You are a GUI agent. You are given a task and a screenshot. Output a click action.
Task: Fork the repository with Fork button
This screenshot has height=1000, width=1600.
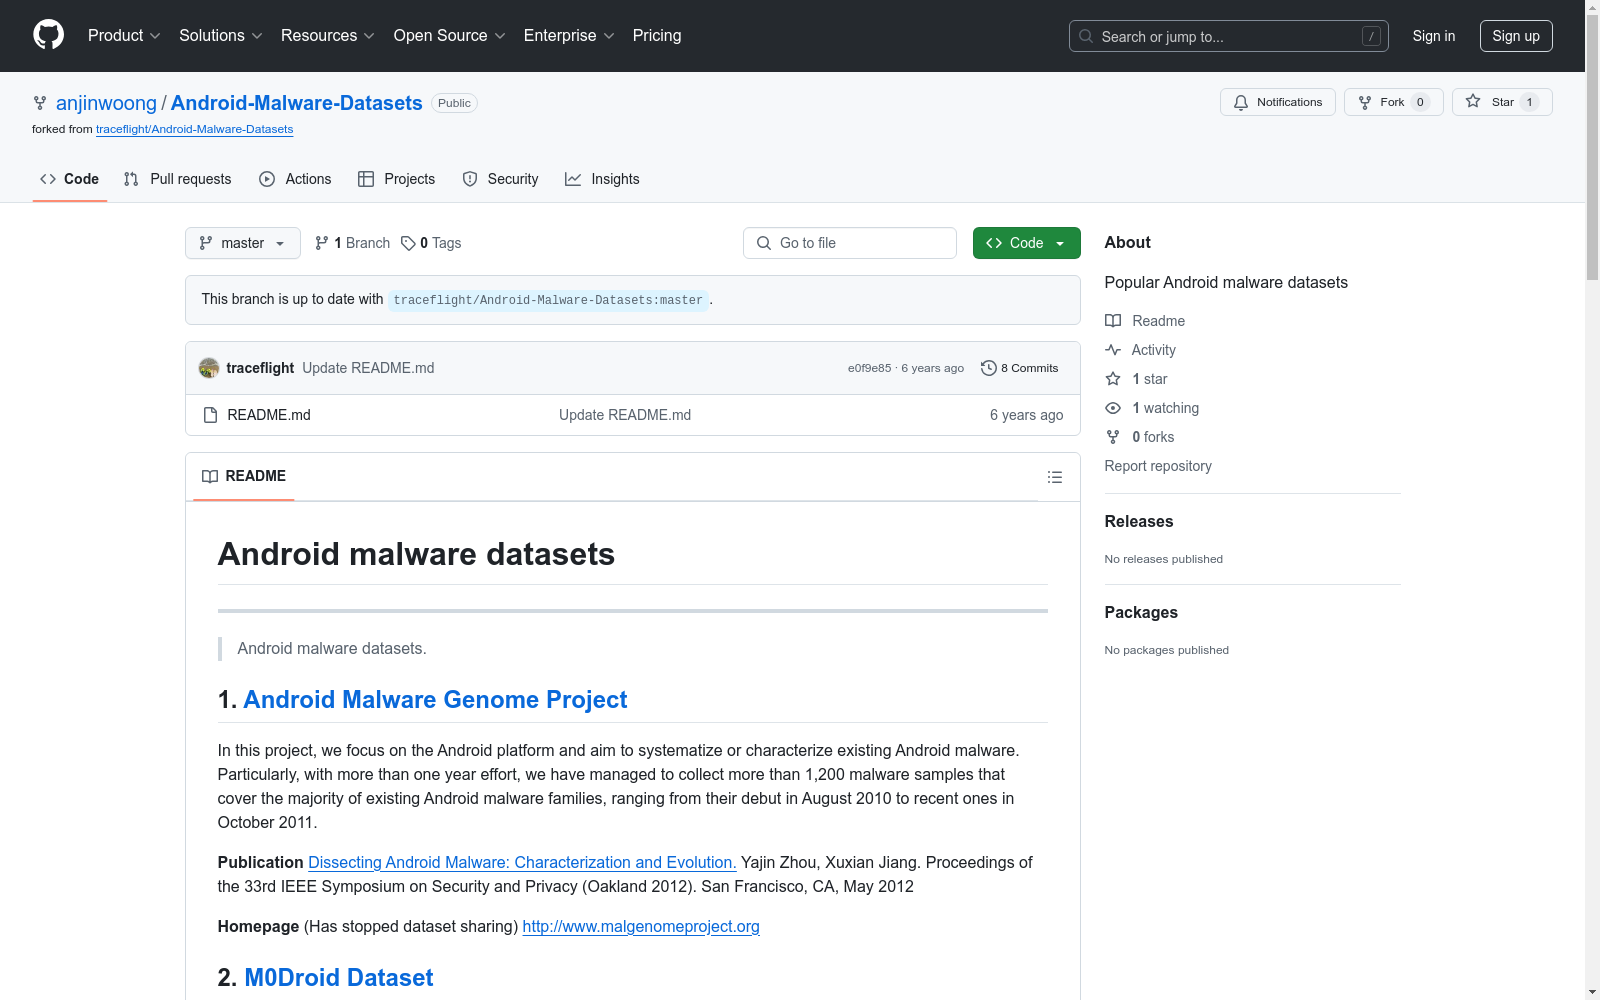pyautogui.click(x=1392, y=102)
